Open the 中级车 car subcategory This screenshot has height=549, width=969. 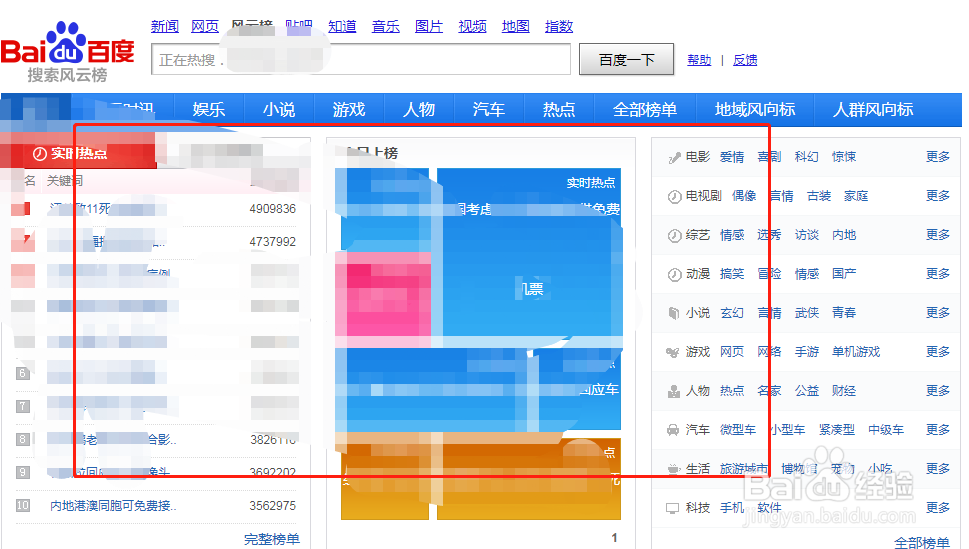pyautogui.click(x=886, y=430)
